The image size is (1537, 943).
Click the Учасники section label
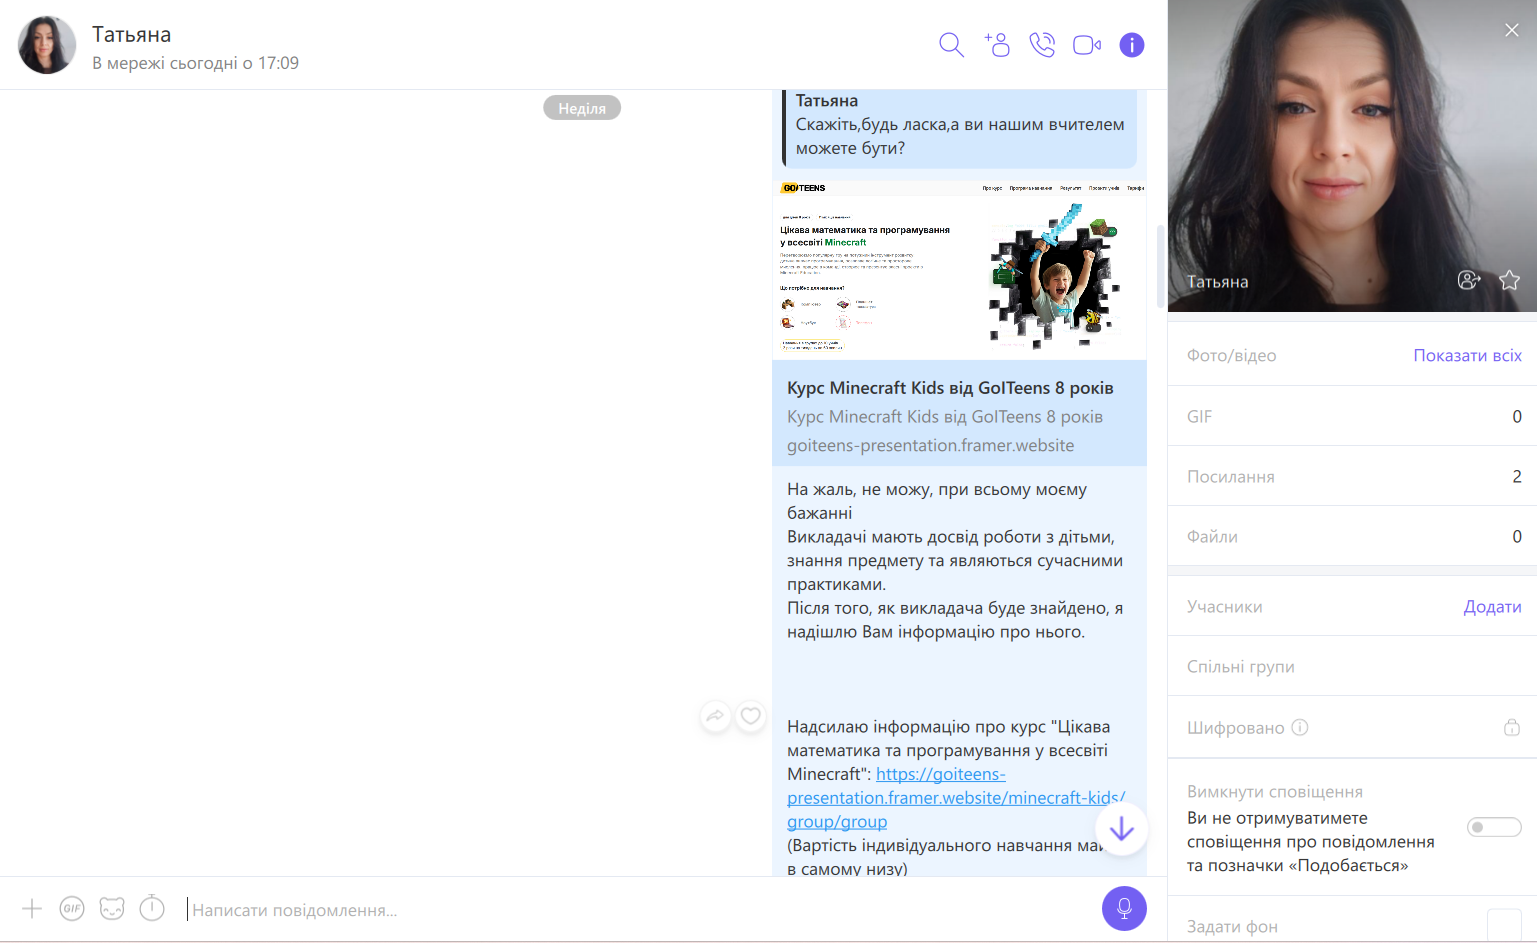(1224, 606)
